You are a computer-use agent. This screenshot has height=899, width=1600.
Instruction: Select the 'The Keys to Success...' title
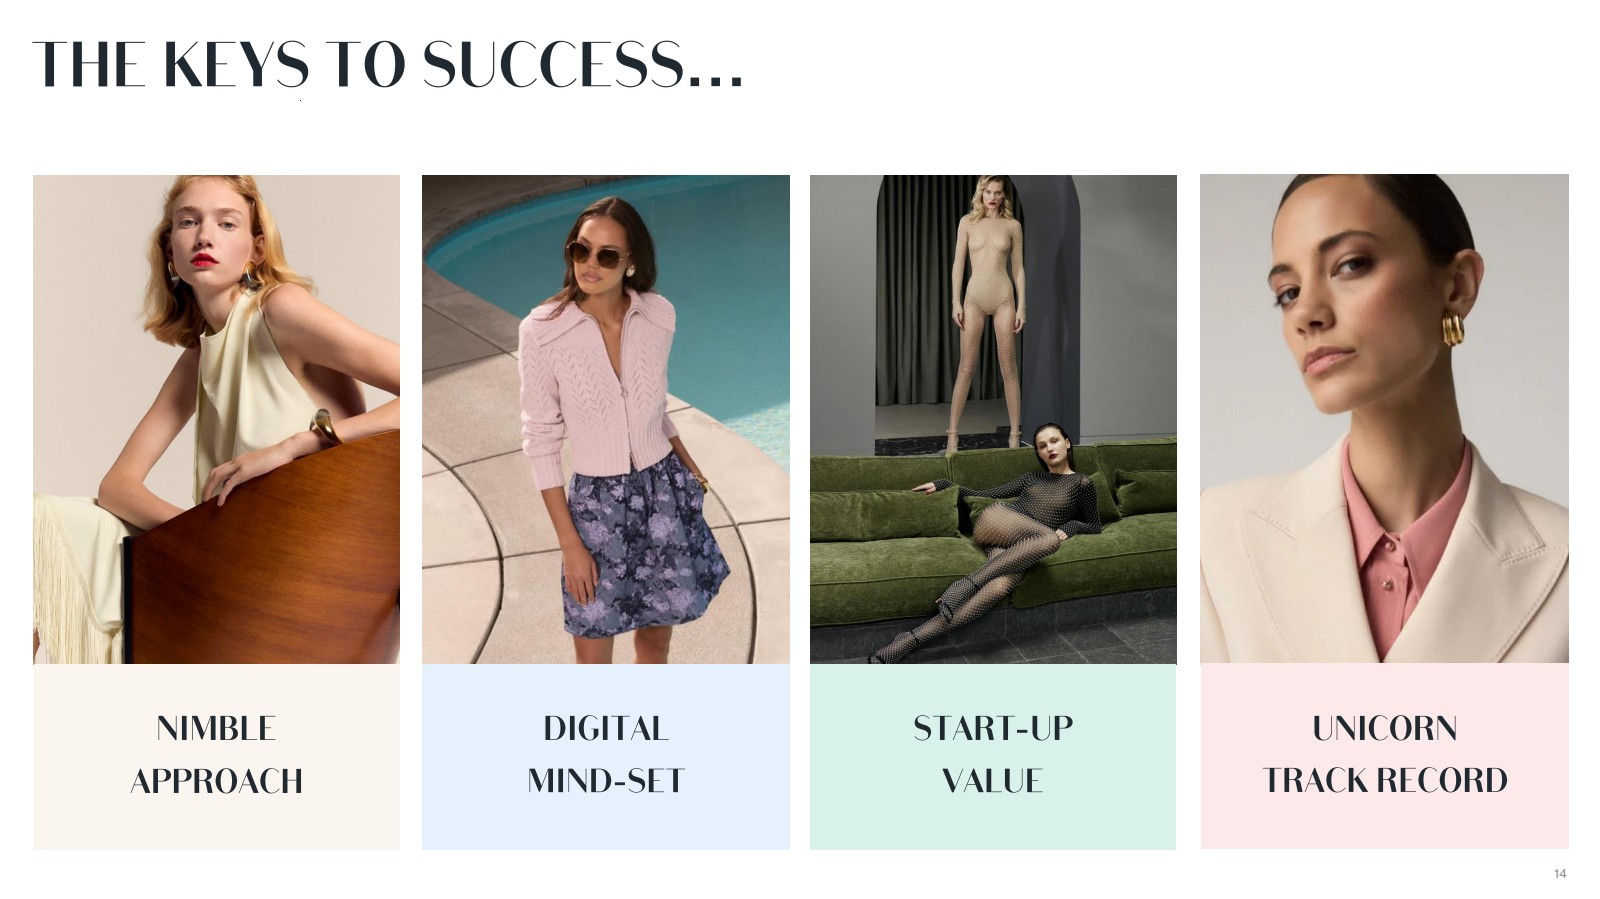388,64
